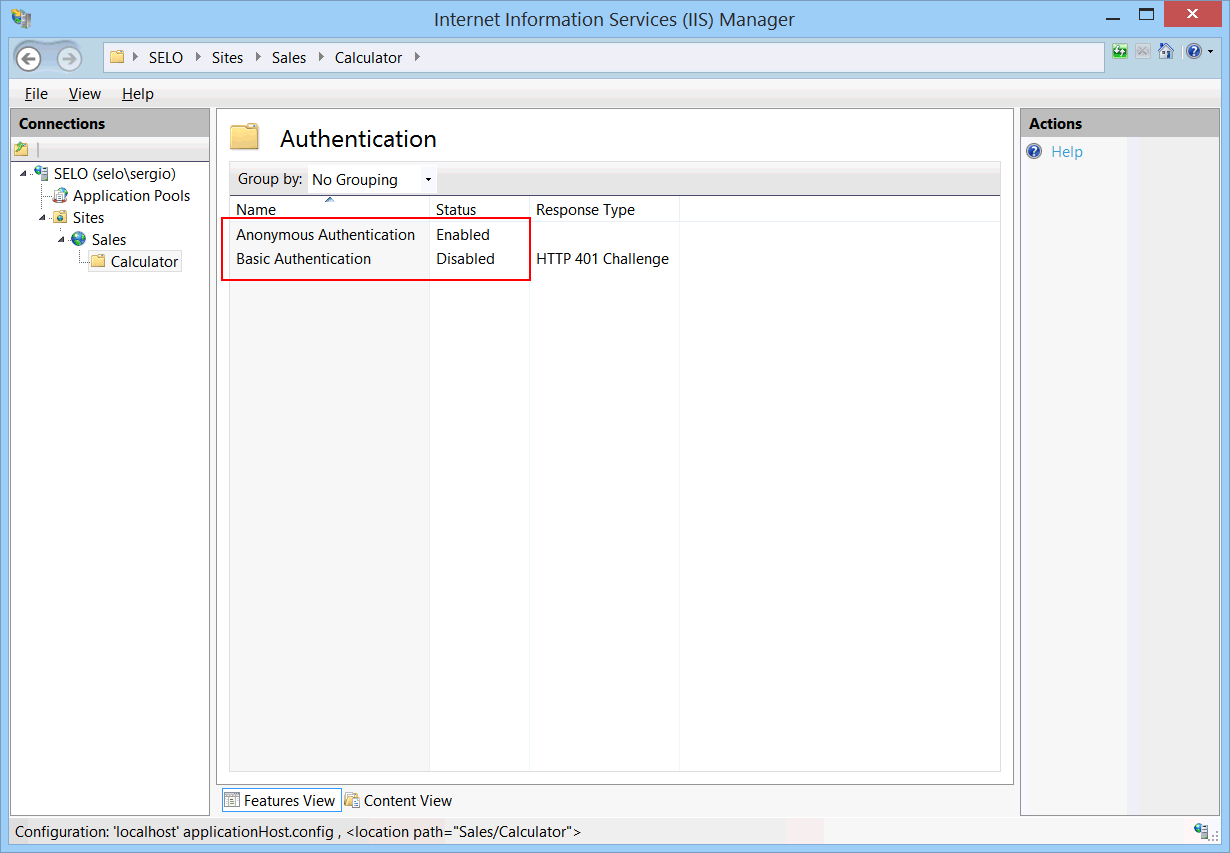Click the IIS Manager title bar icon
Screen dimensions: 1230x853
(21, 17)
